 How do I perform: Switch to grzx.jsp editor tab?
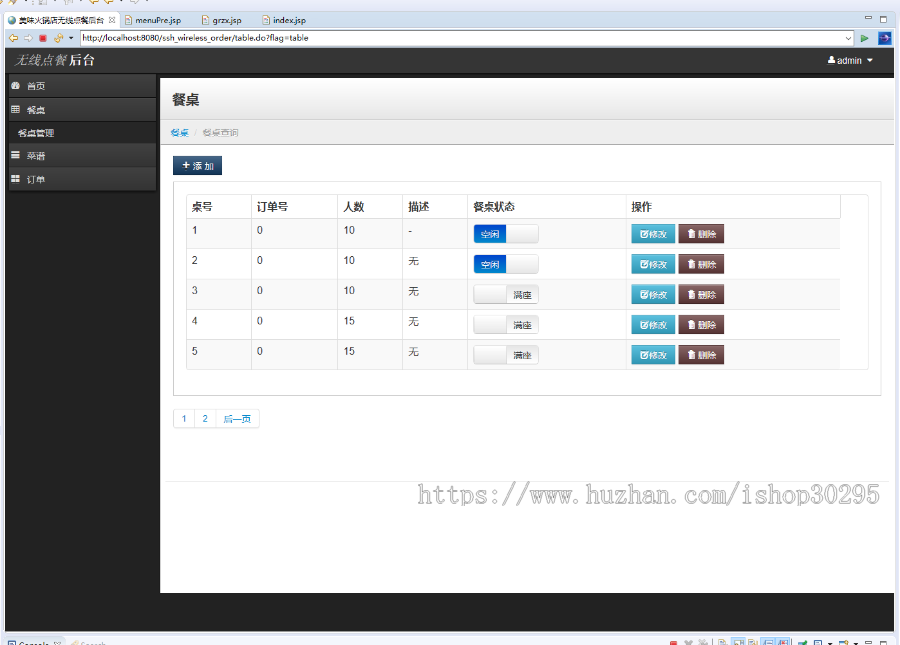pyautogui.click(x=222, y=20)
